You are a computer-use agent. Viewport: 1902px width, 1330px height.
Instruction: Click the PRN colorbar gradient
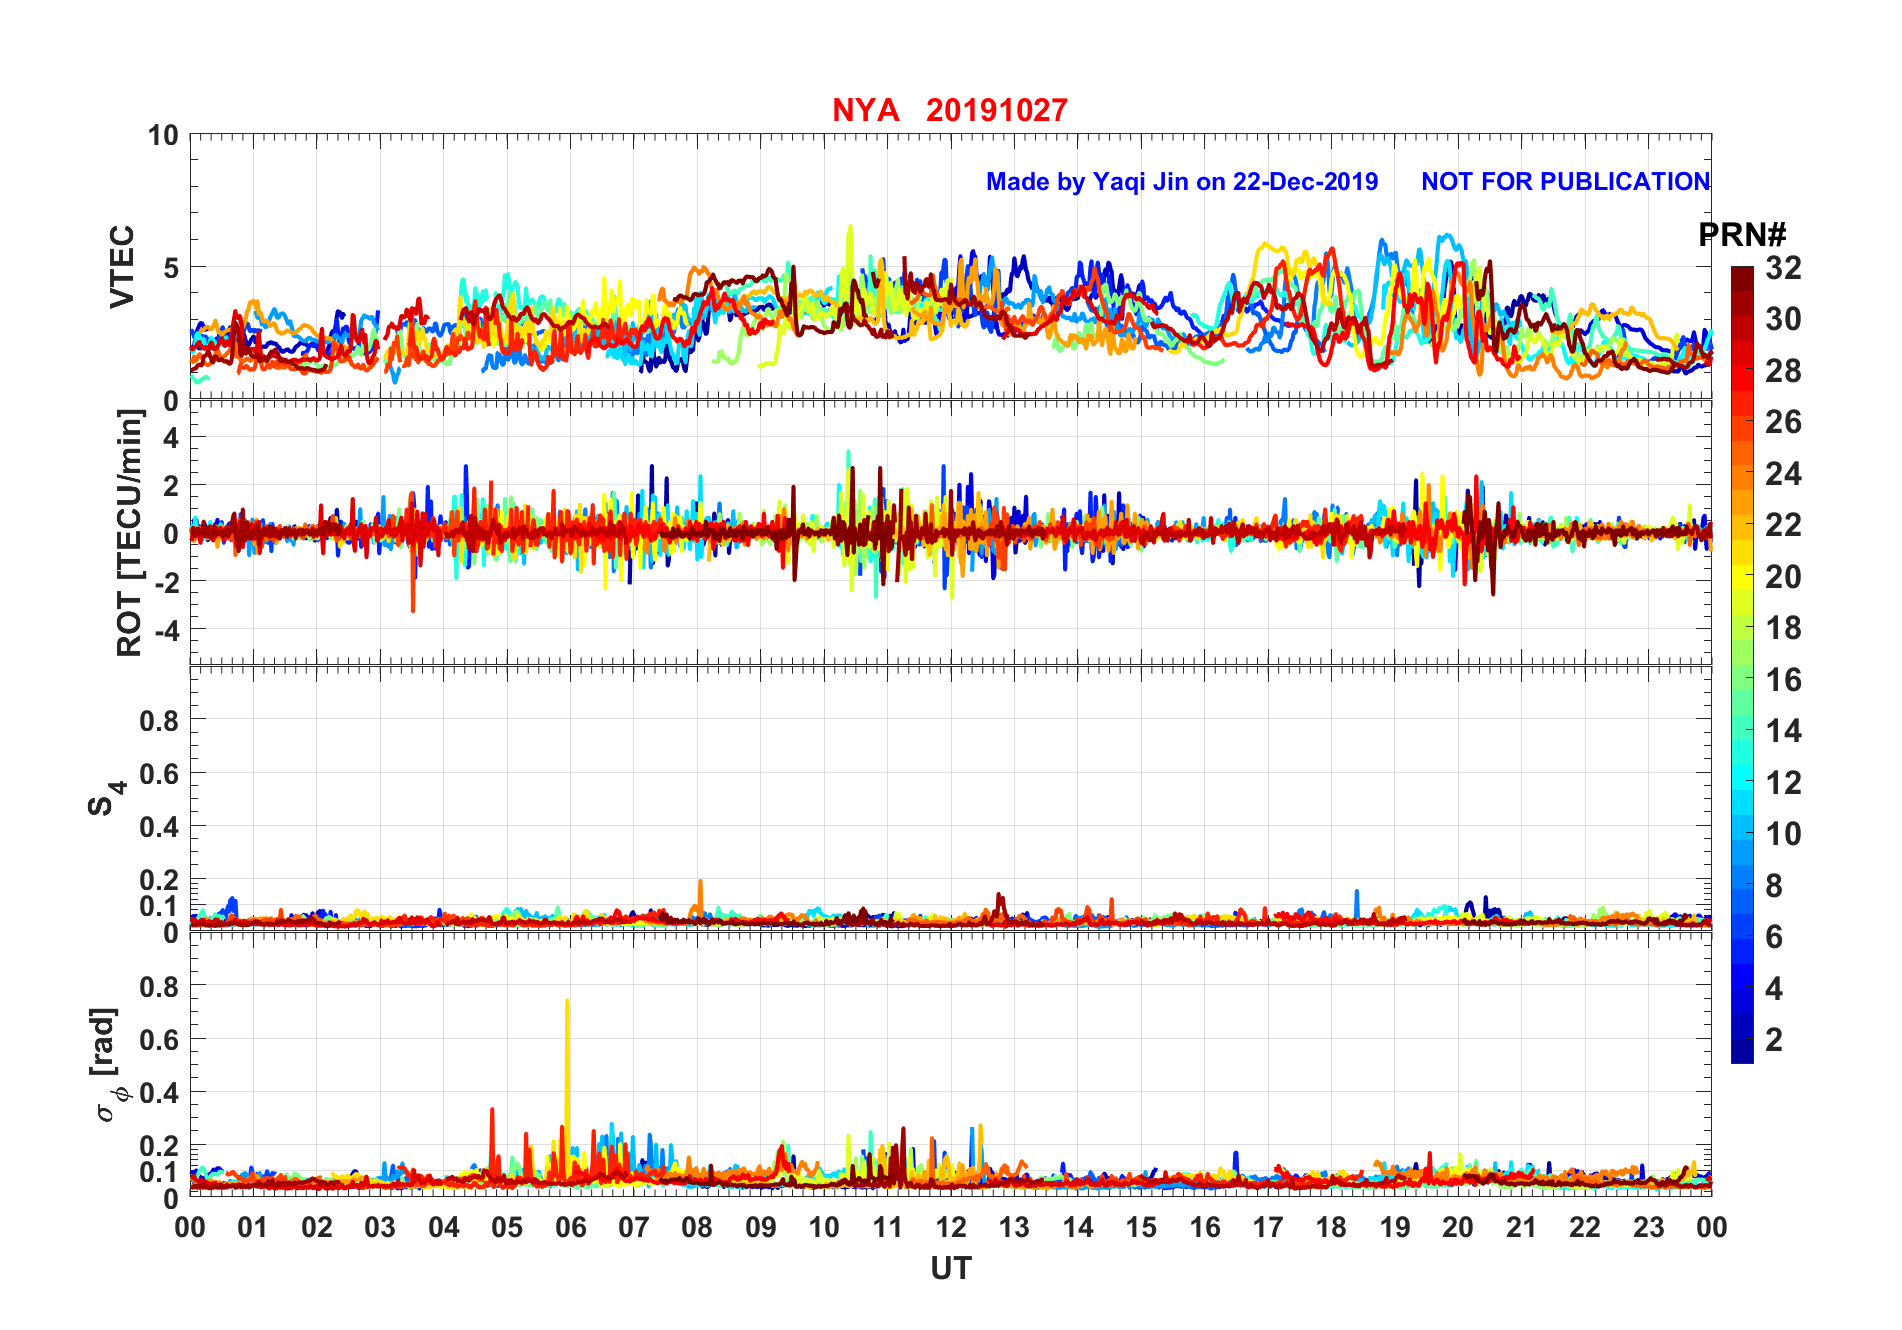point(1742,665)
